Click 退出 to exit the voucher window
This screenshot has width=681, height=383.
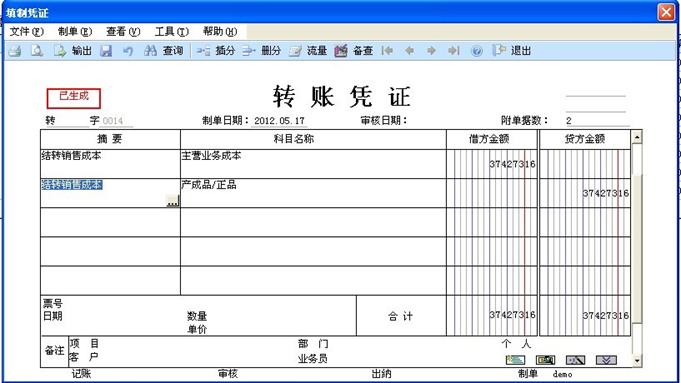512,51
